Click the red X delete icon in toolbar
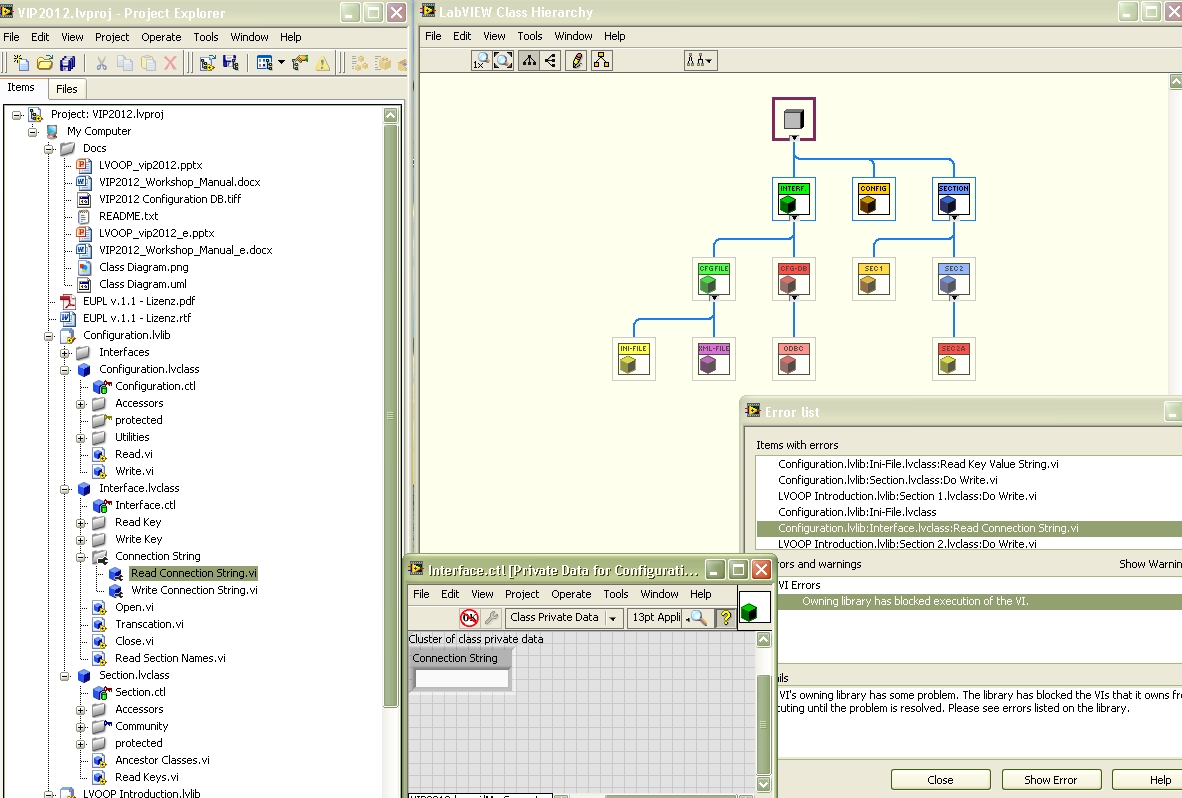The image size is (1182, 798). tap(170, 63)
